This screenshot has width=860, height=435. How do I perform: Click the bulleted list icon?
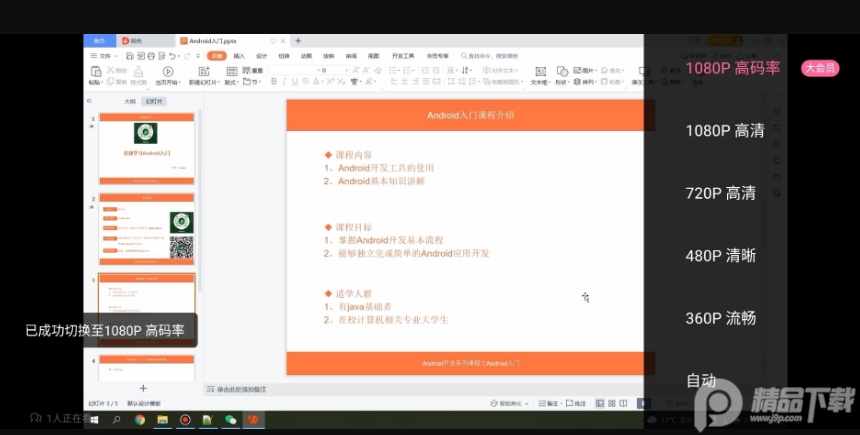click(x=393, y=70)
